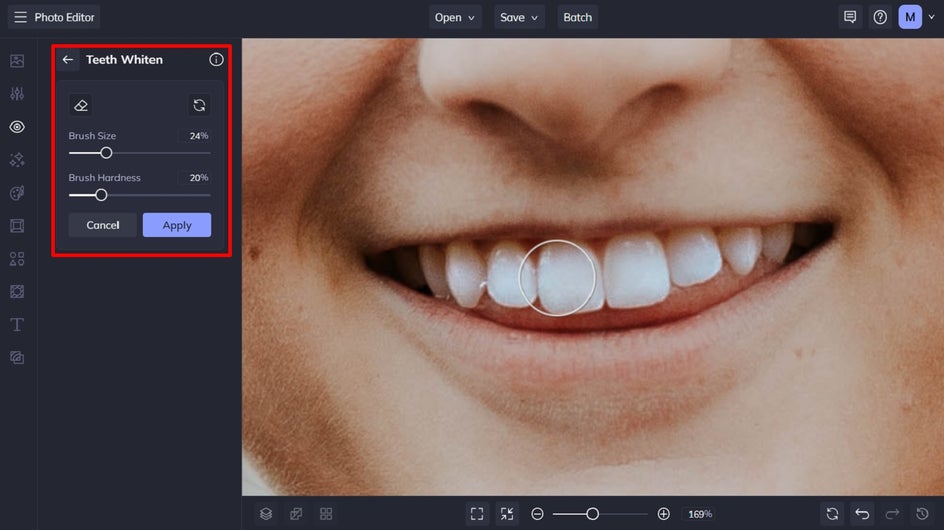Fit image to screen icon
The width and height of the screenshot is (944, 530).
(x=477, y=514)
